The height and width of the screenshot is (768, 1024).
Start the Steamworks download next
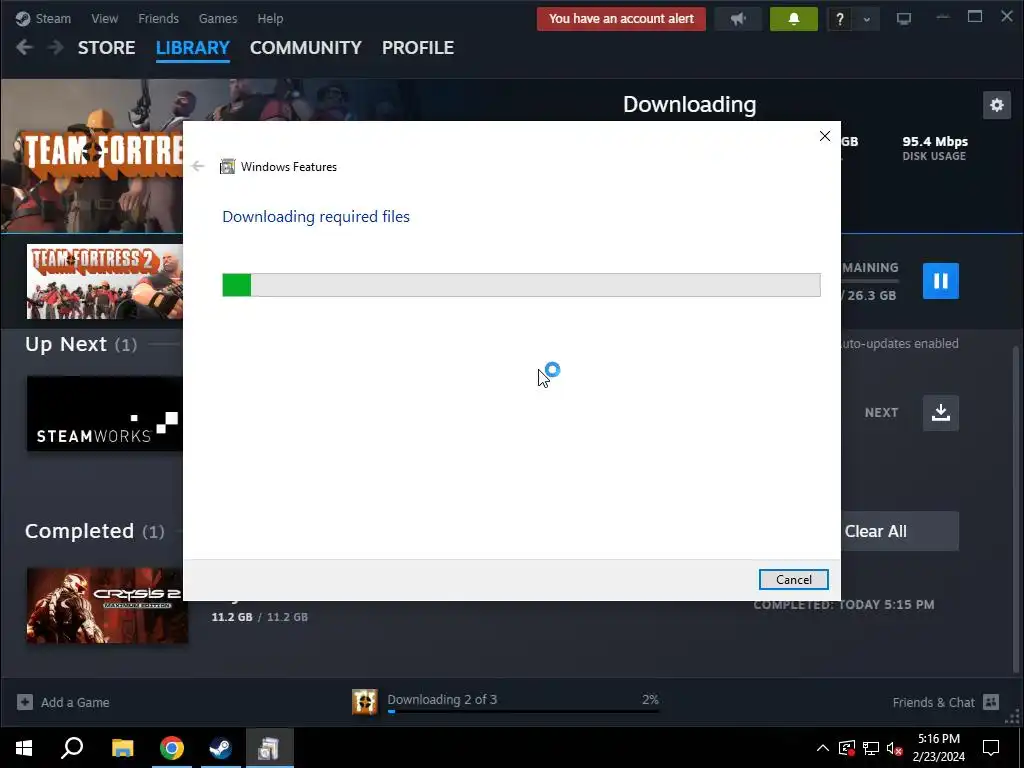pyautogui.click(x=940, y=413)
